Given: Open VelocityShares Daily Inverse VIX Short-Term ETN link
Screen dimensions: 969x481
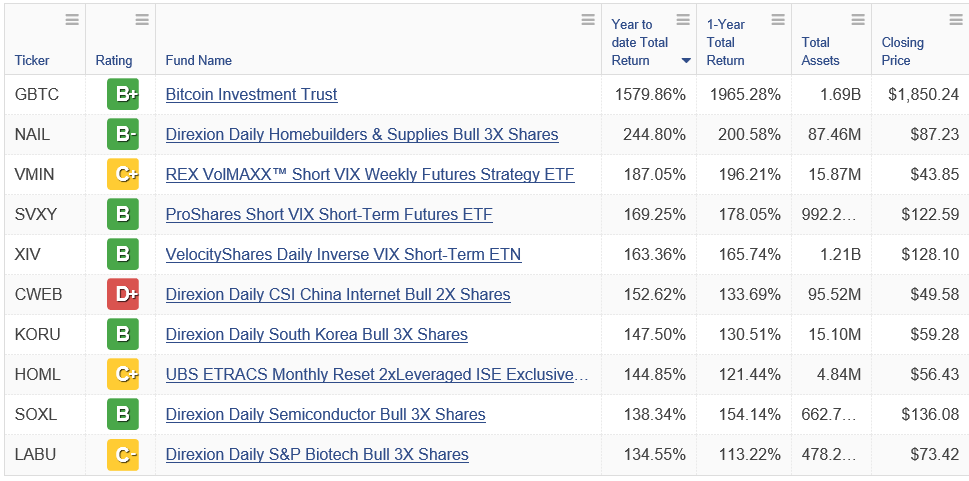Looking at the screenshot, I should (x=343, y=255).
